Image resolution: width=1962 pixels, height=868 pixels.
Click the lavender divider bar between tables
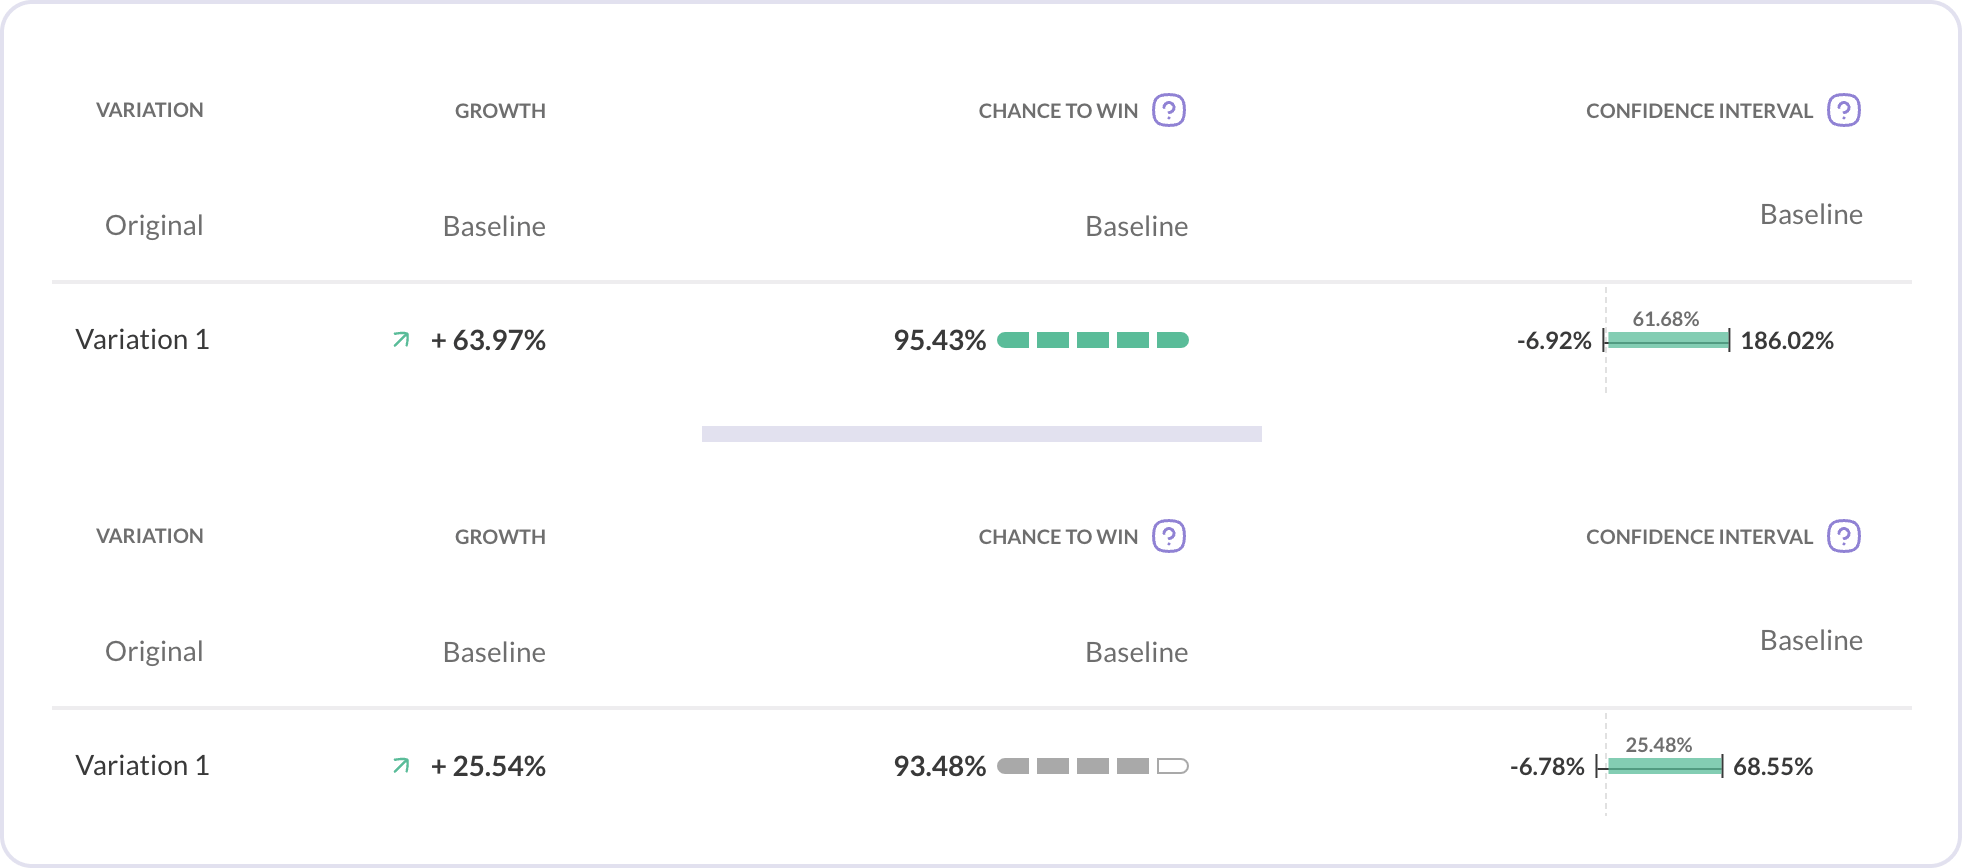click(981, 434)
